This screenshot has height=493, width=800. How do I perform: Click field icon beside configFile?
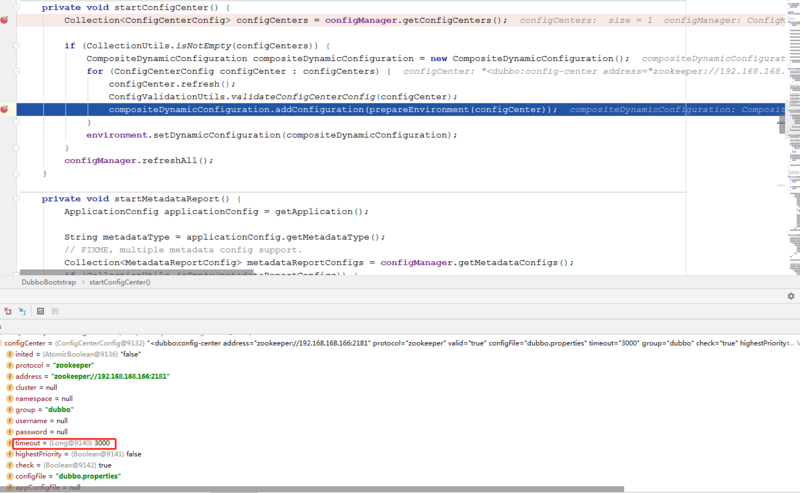coord(10,476)
